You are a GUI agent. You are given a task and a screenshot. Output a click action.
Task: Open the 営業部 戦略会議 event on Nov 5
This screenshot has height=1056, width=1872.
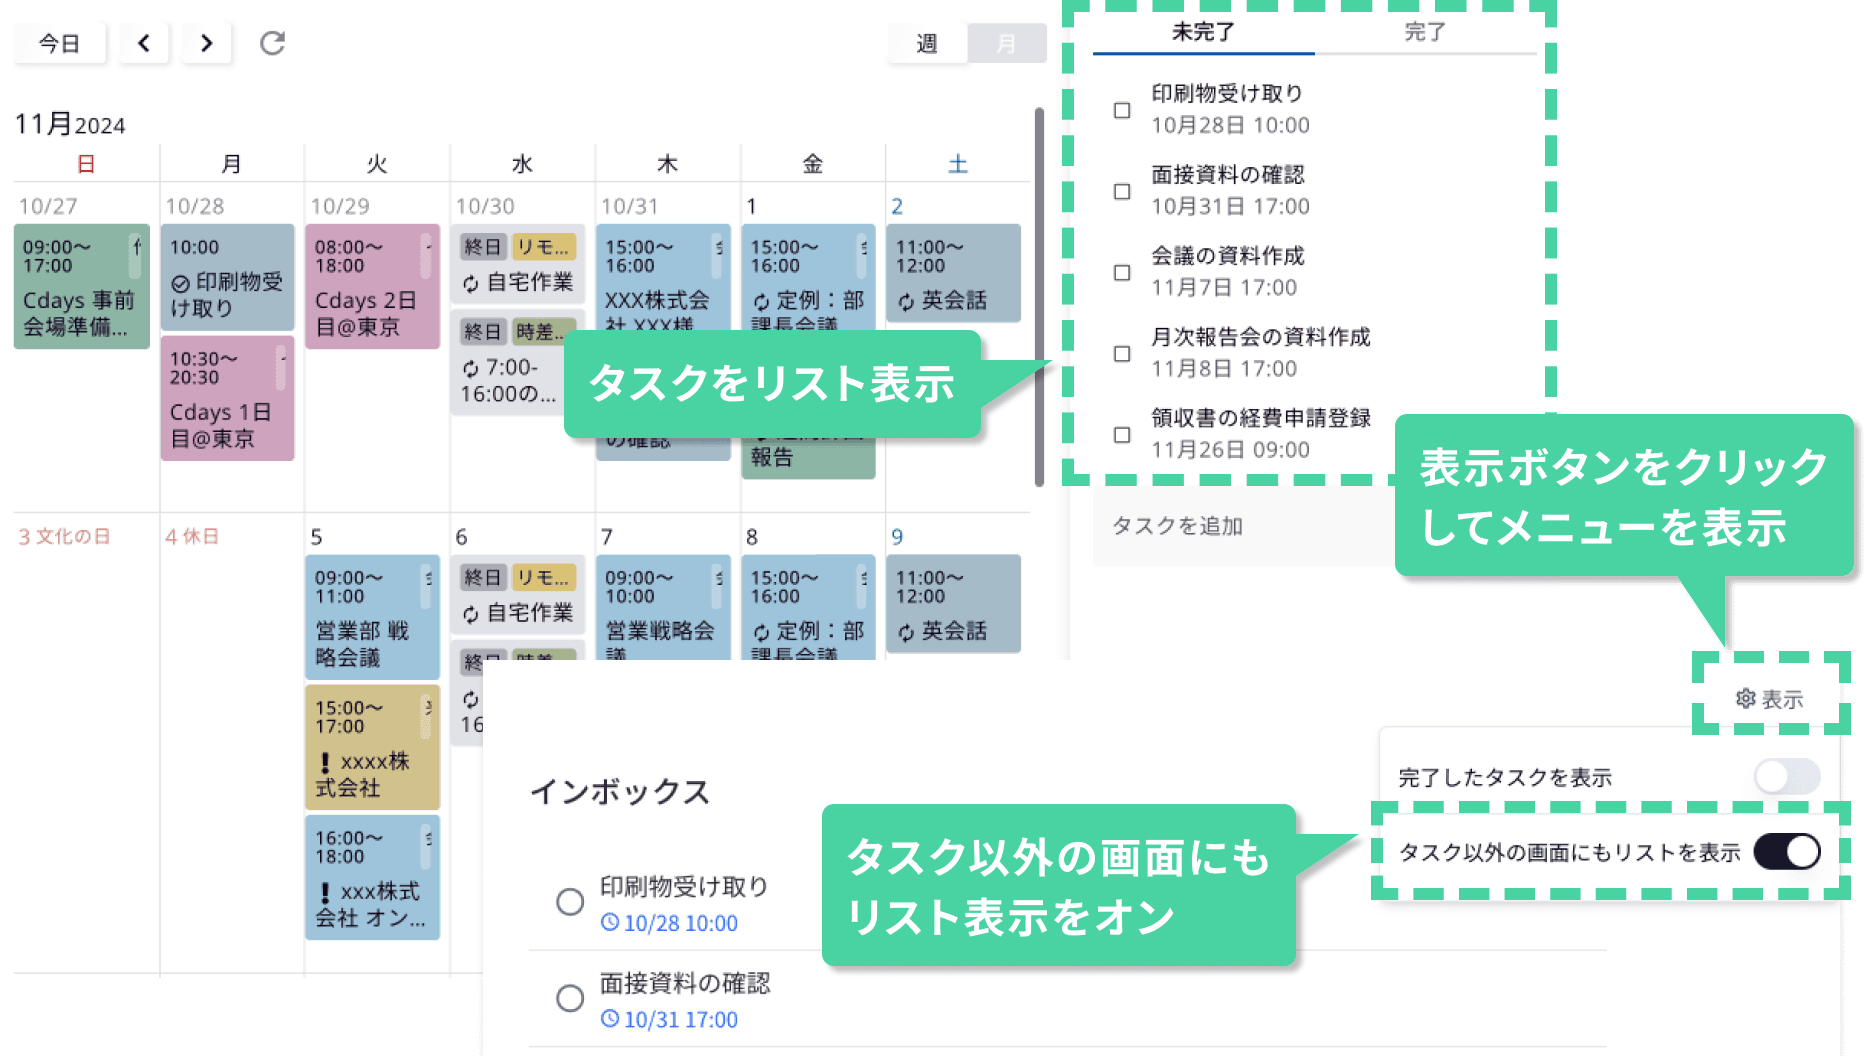pos(372,617)
